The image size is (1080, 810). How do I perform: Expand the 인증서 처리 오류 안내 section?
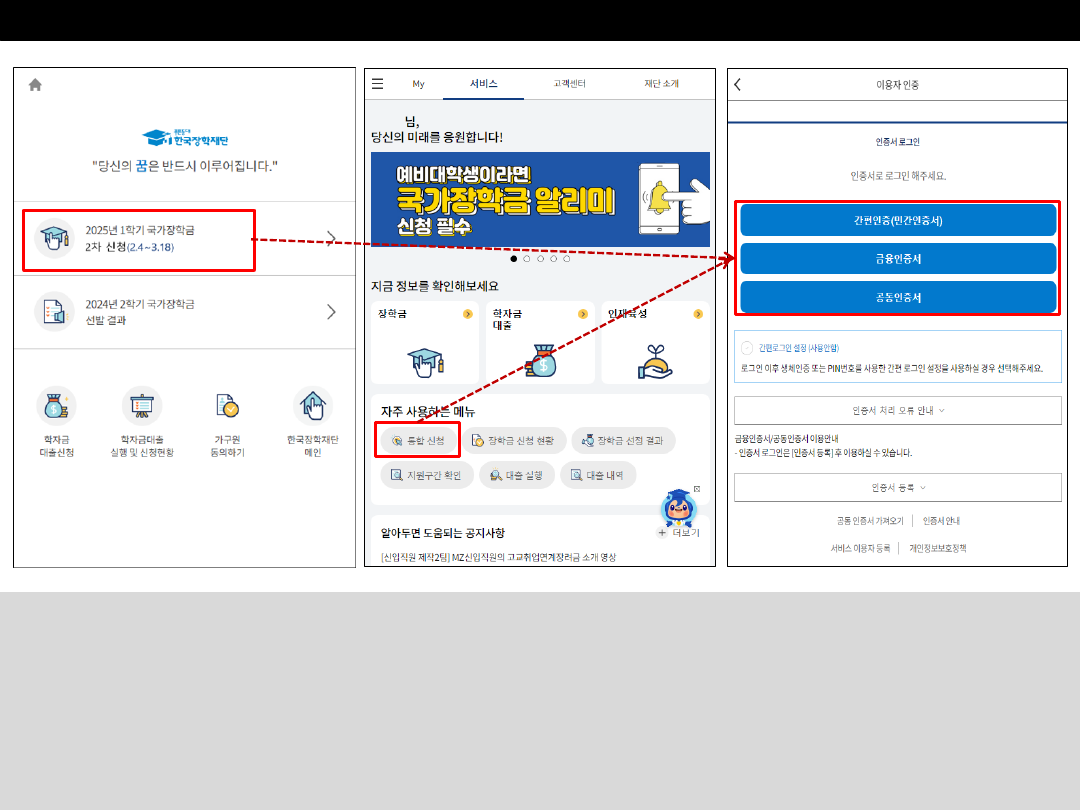[897, 410]
